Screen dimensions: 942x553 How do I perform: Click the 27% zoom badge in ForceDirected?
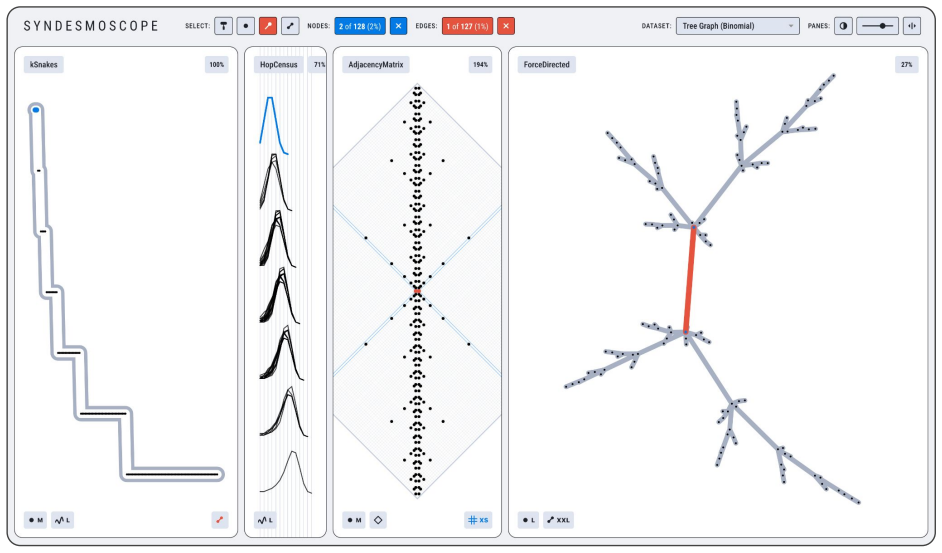pos(907,64)
